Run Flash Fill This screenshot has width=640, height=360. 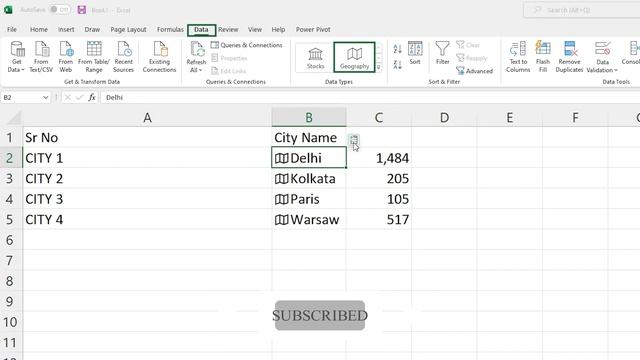coord(543,57)
